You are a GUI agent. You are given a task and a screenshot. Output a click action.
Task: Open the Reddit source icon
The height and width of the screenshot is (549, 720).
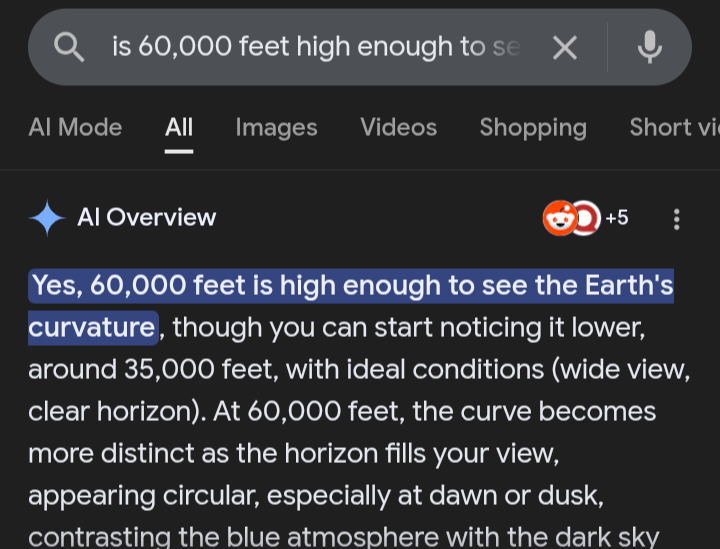point(560,218)
